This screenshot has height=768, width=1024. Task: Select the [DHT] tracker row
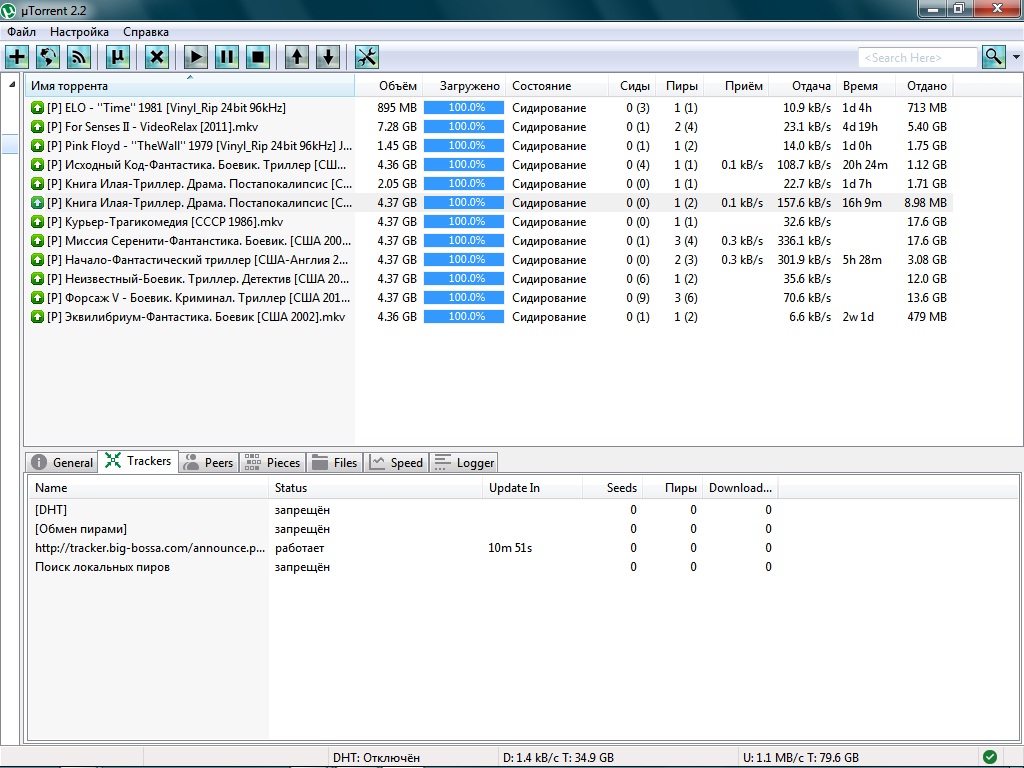[405, 509]
